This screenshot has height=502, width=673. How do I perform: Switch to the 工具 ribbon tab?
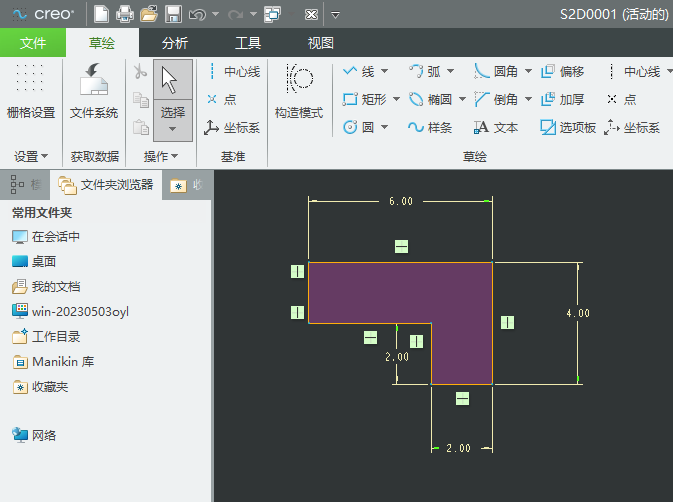(x=248, y=43)
